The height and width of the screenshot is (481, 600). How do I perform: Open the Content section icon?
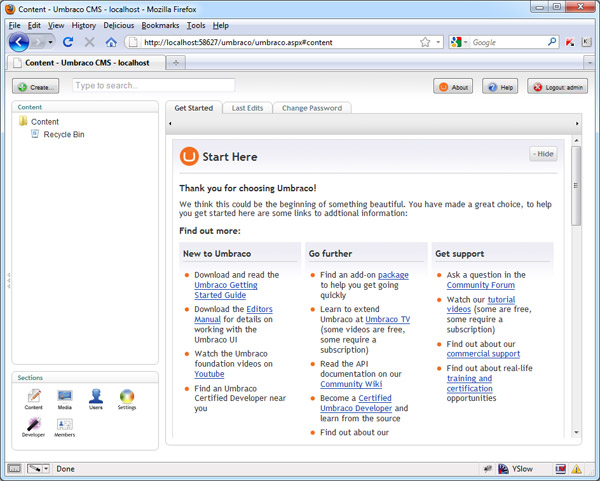point(34,399)
